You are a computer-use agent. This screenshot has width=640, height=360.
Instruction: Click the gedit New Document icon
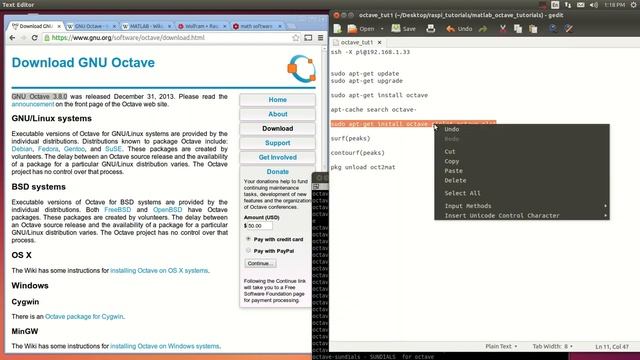tap(338, 29)
